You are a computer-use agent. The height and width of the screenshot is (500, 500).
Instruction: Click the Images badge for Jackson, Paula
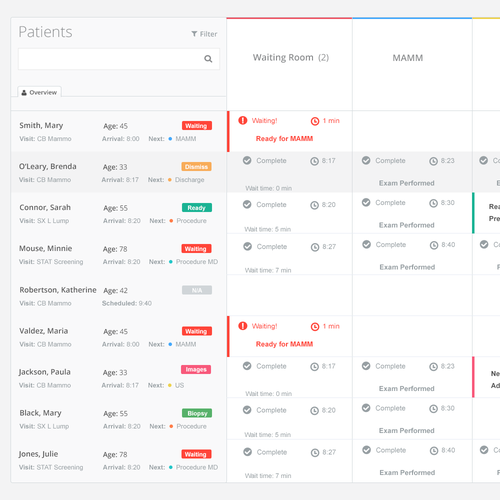[x=196, y=369]
